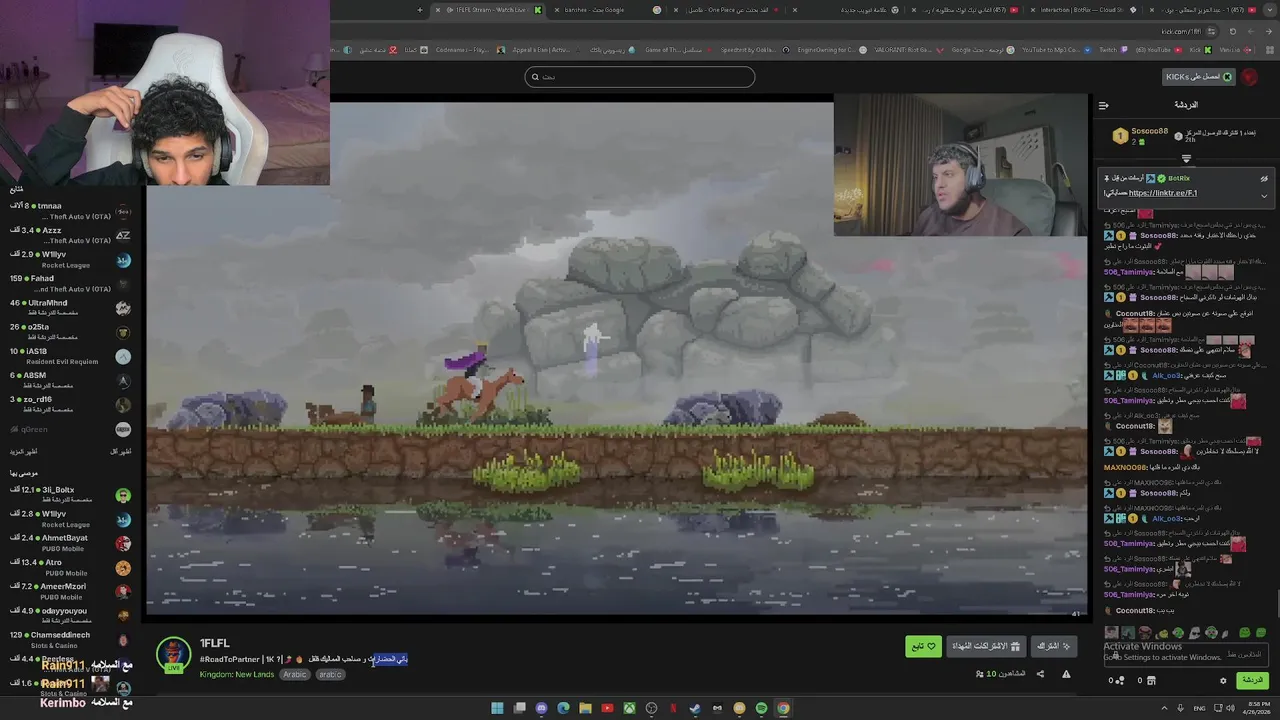
Task: Reload the page in browser toolbar
Action: [1233, 31]
